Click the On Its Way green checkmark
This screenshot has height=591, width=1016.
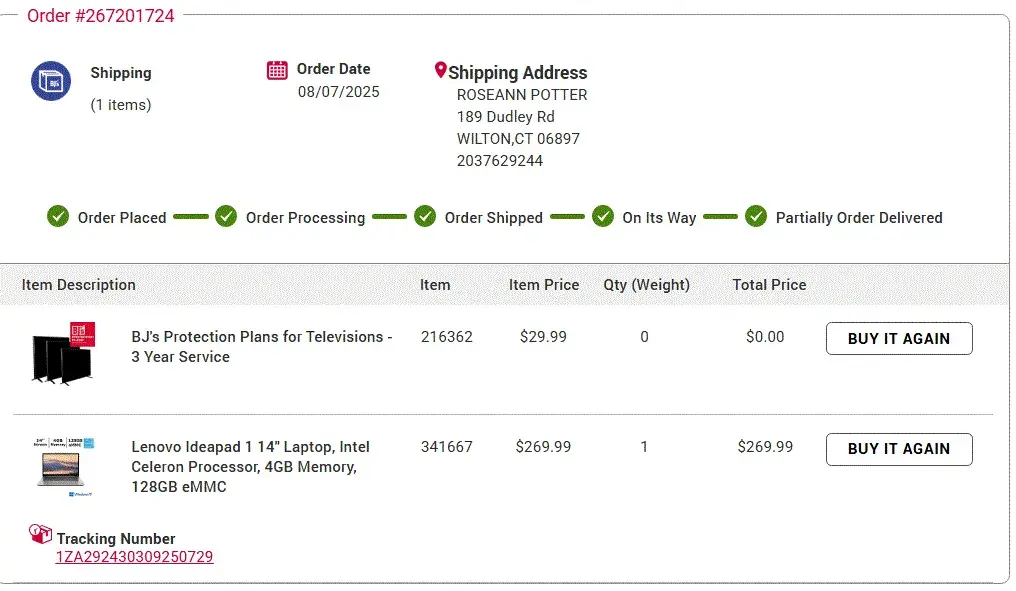(x=602, y=216)
